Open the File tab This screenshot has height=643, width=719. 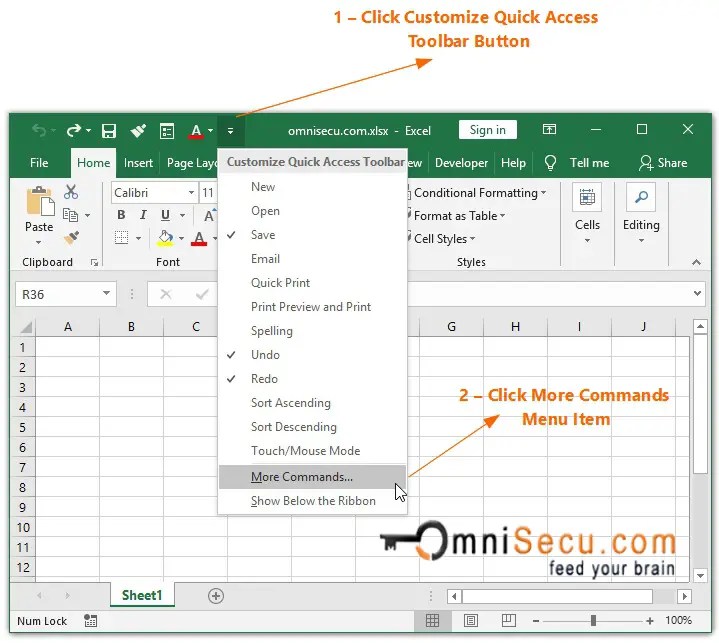[x=39, y=163]
